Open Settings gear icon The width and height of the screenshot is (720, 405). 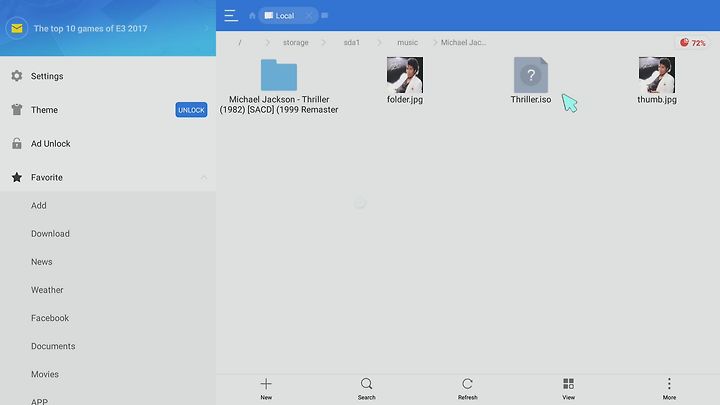pos(17,76)
